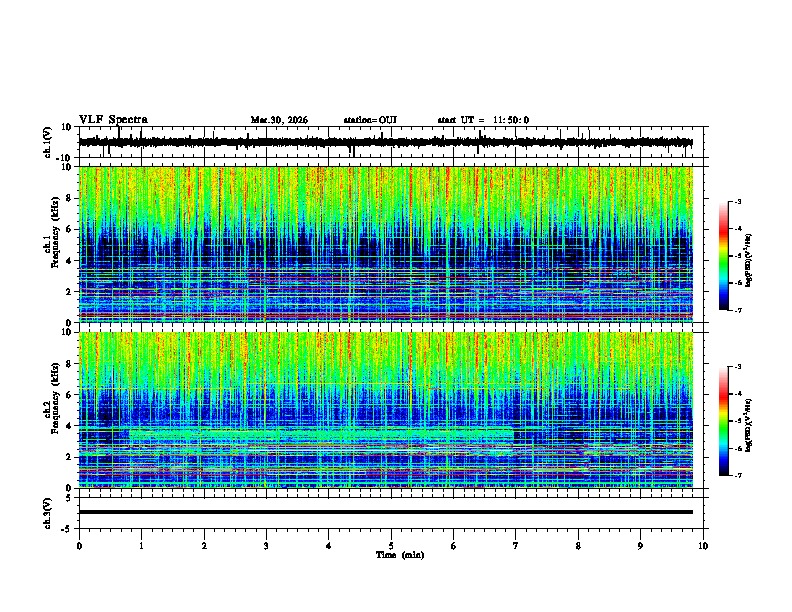The image size is (792, 612).
Task: Click time axis tick label "7"
Action: tap(516, 546)
